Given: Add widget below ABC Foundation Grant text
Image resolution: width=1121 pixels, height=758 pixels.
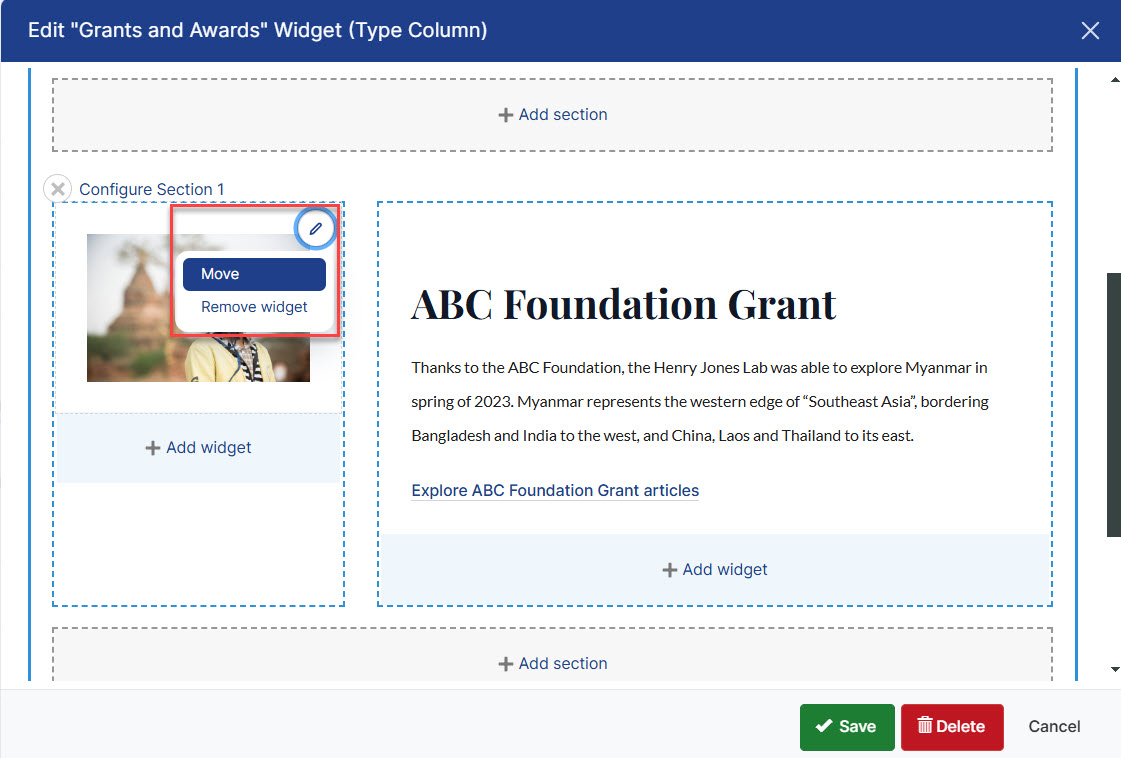Looking at the screenshot, I should (x=714, y=569).
